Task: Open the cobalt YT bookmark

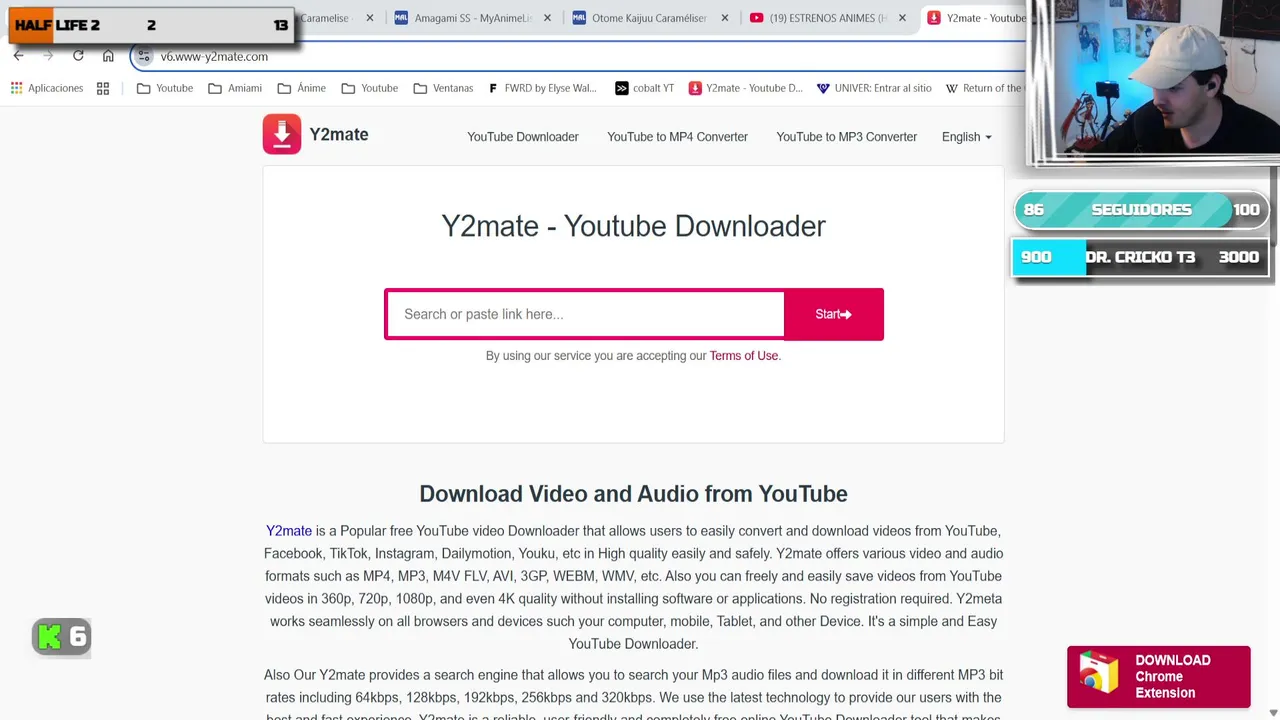Action: tap(644, 88)
